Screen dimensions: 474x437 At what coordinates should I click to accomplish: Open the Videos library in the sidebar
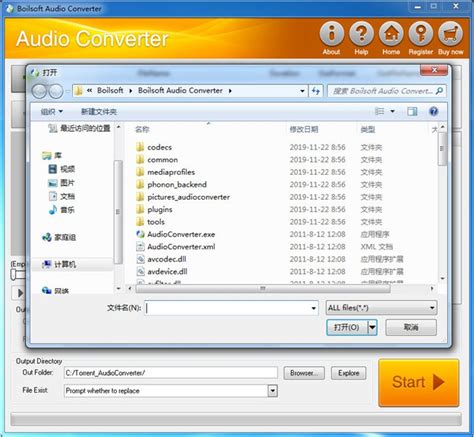tap(62, 169)
